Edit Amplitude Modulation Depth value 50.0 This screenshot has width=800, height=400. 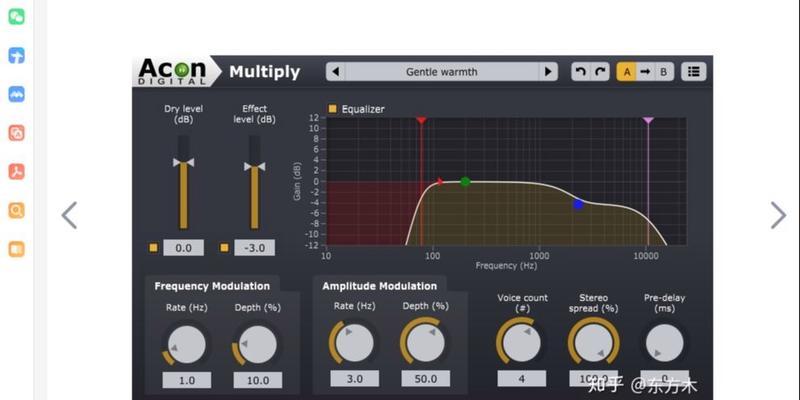click(x=426, y=379)
